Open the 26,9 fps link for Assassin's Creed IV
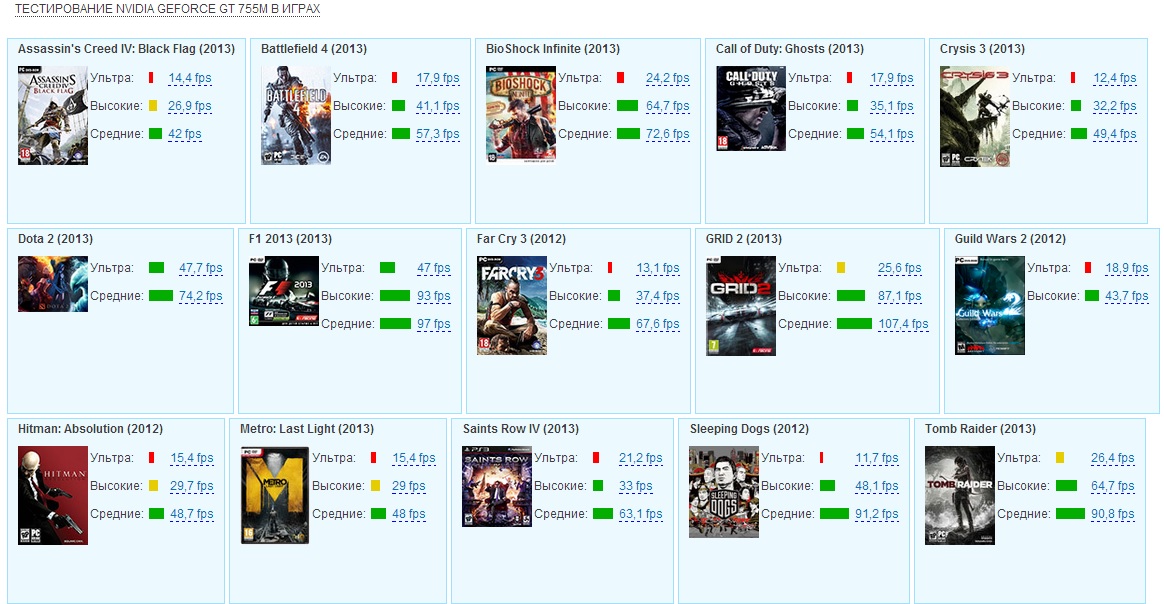Screen dimensions: 1164x604 point(190,106)
